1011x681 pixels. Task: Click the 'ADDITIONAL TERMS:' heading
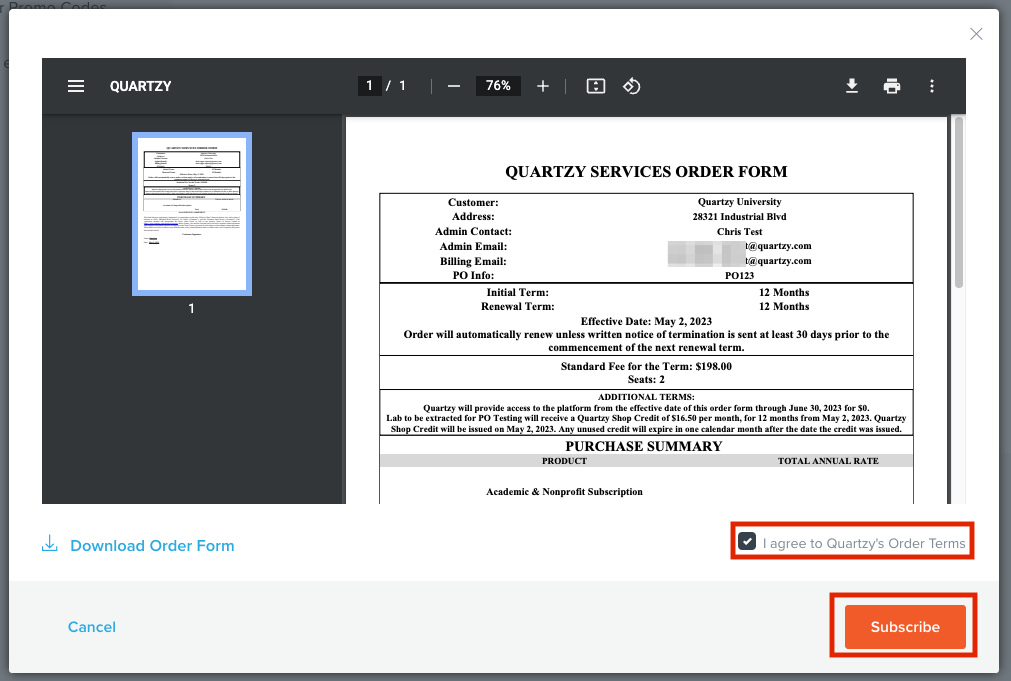pyautogui.click(x=646, y=397)
